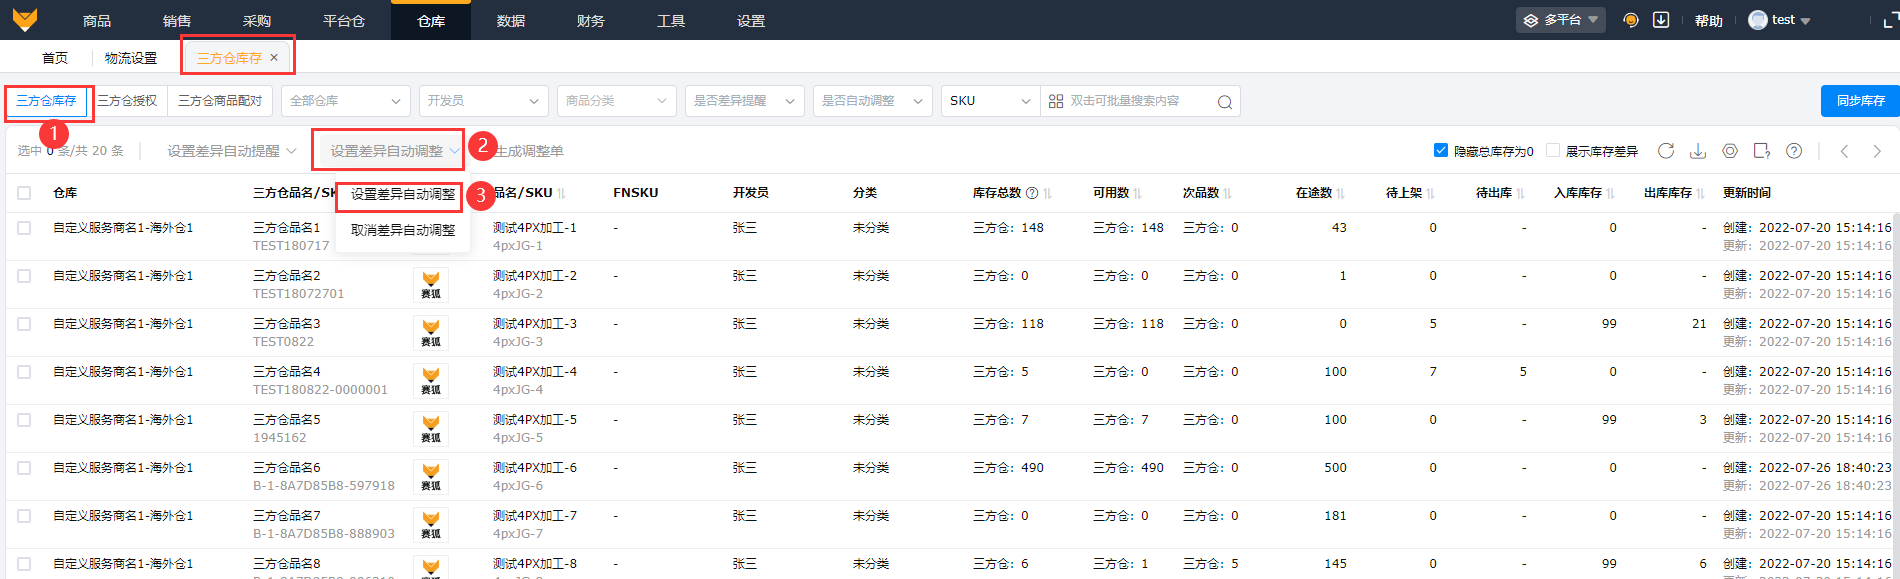This screenshot has height=579, width=1900.
Task: Switch to 三方仓商品配对 tab
Action: [220, 101]
